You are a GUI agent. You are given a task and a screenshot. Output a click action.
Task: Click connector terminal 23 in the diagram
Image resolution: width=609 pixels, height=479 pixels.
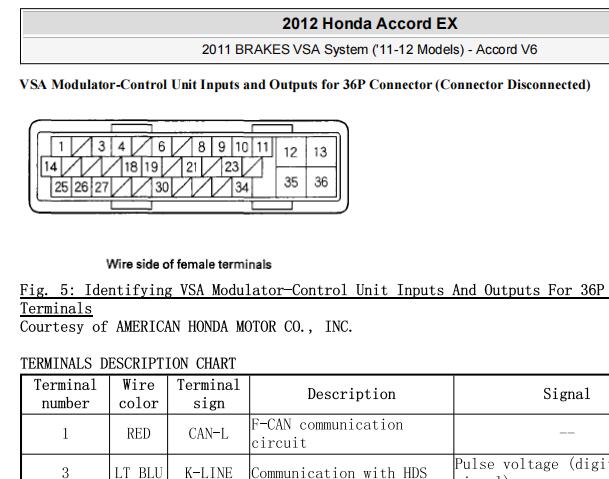[232, 167]
